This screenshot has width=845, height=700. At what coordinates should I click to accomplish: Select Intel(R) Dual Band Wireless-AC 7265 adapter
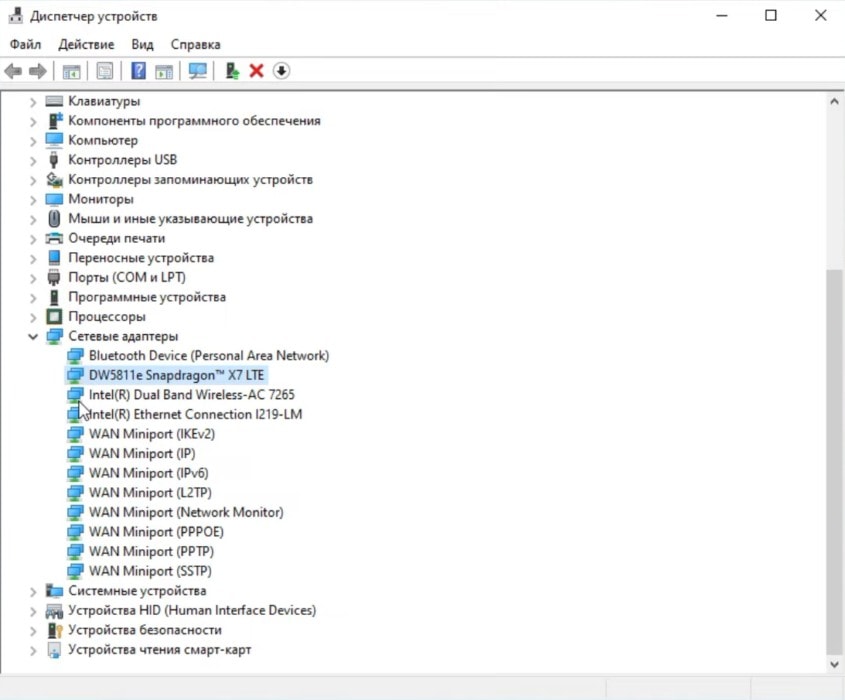point(191,395)
